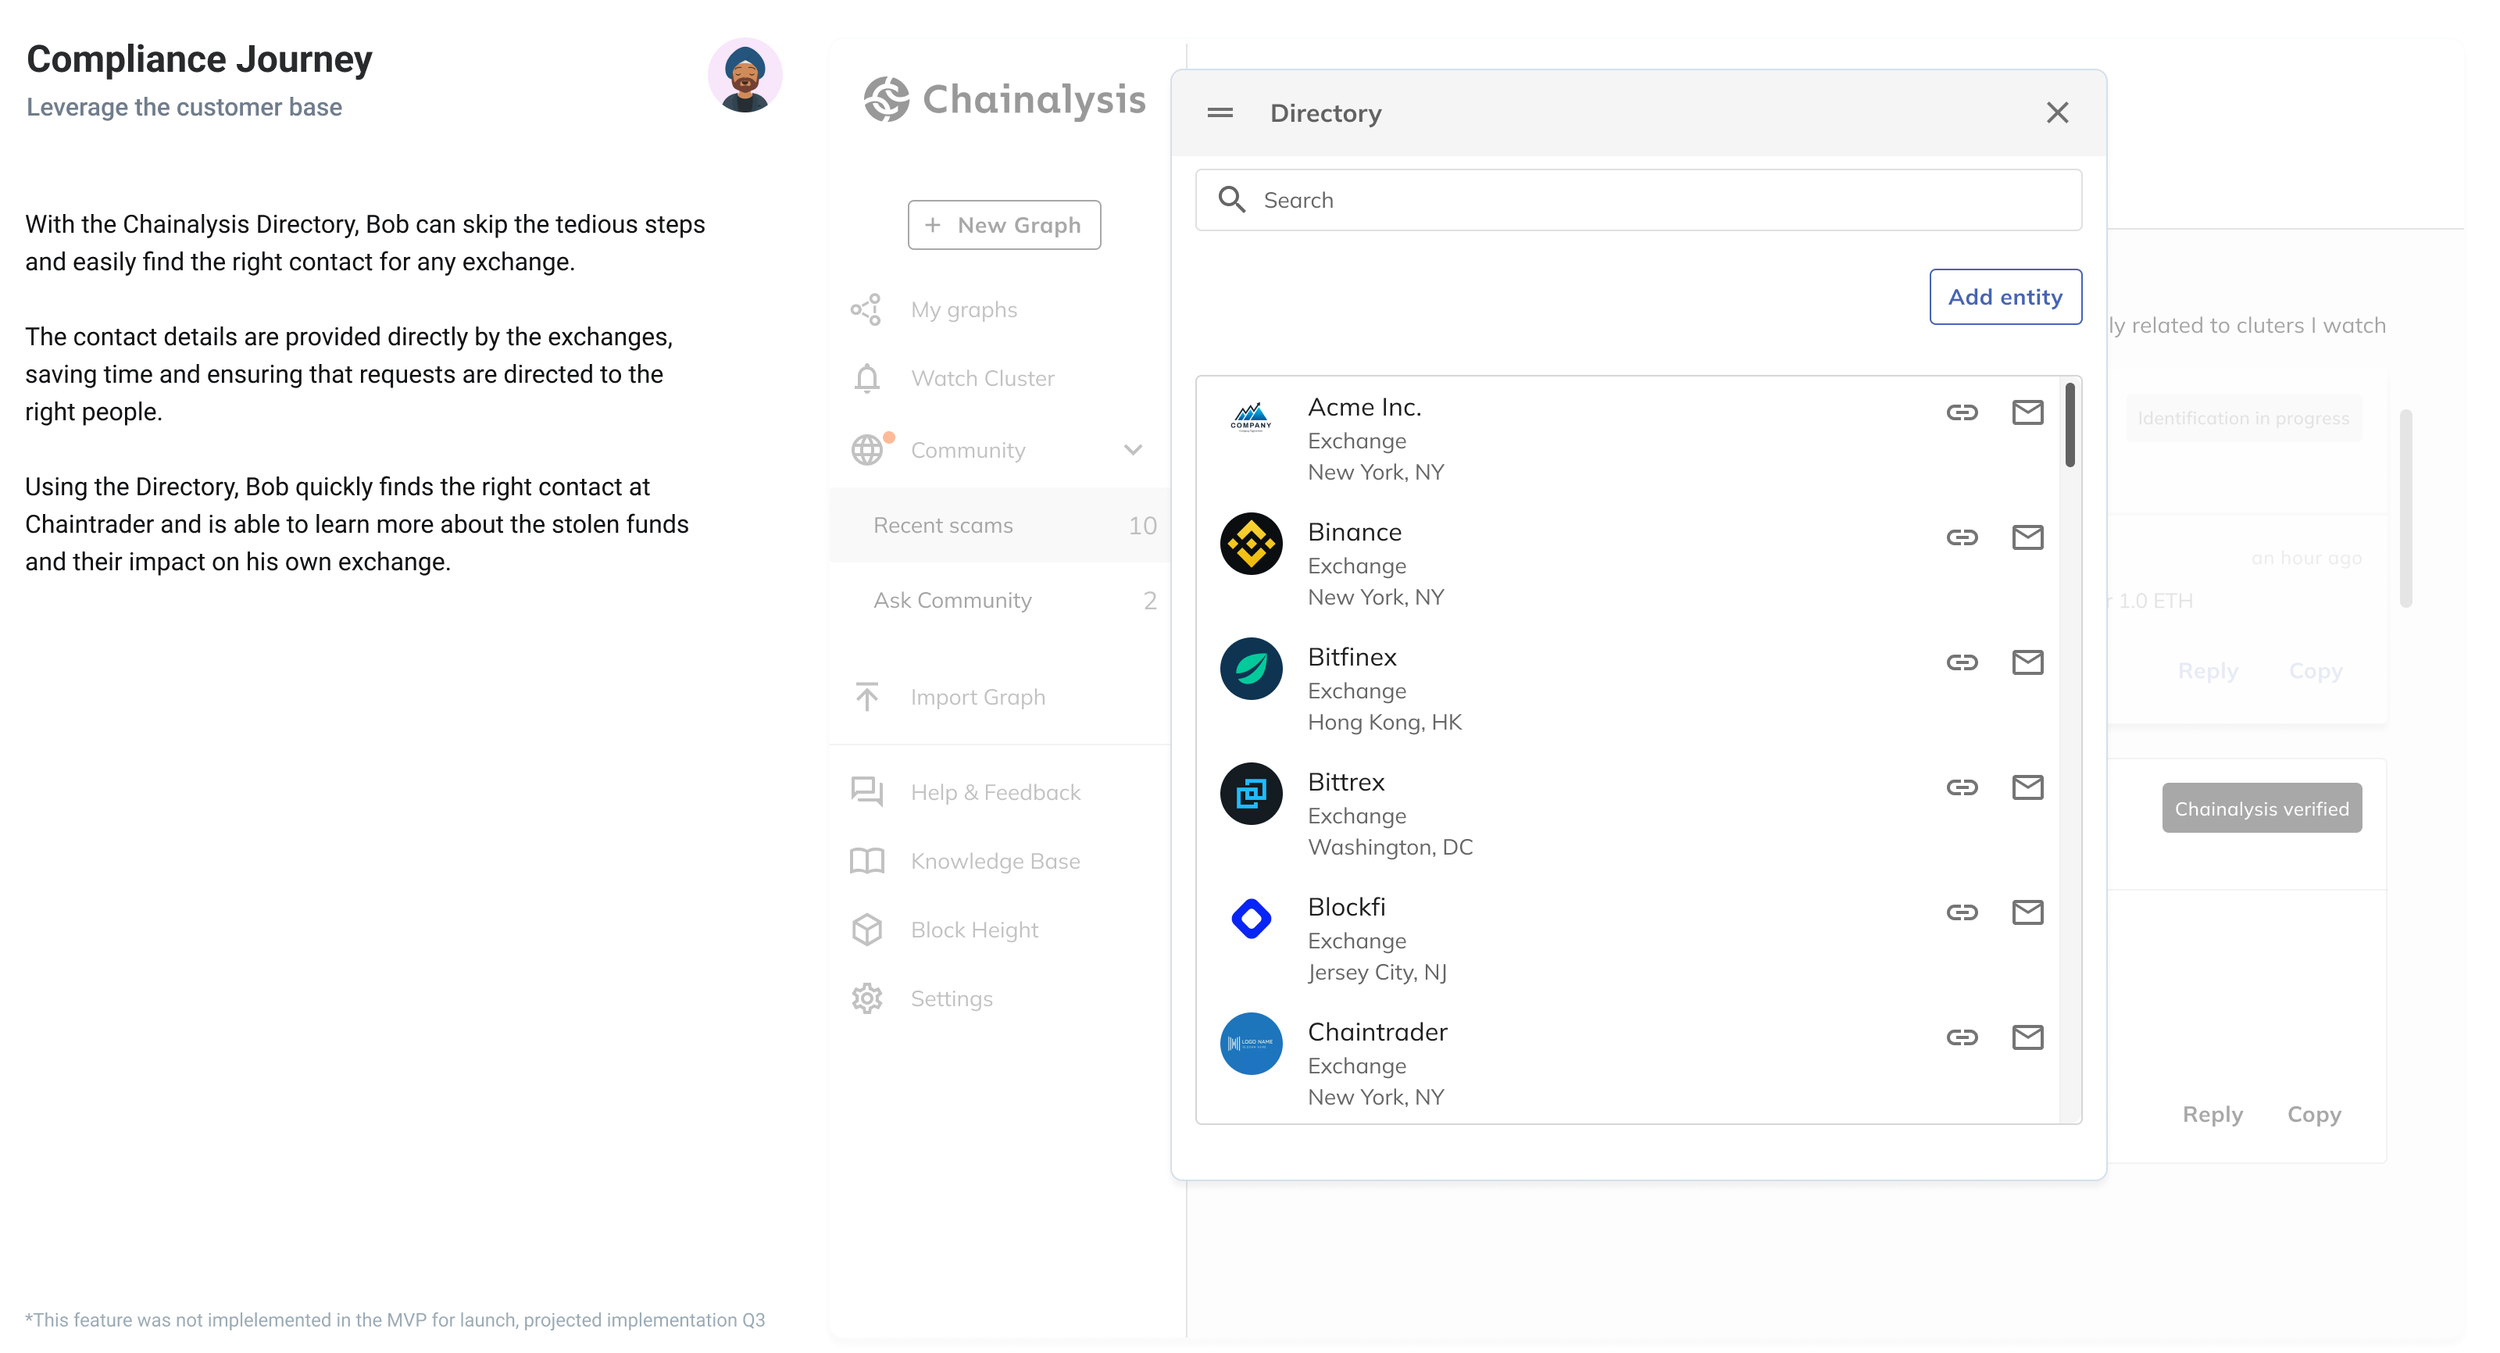This screenshot has height=1353, width=2500.
Task: Click the faded upper Copy link
Action: pyautogui.click(x=2315, y=671)
